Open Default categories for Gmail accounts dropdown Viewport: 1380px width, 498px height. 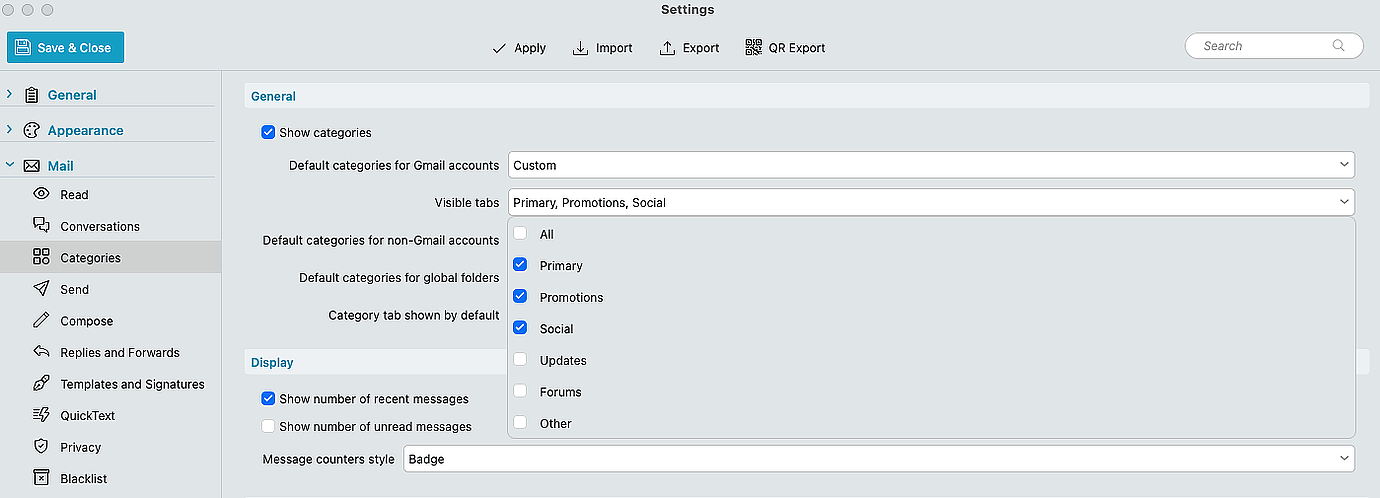(931, 165)
